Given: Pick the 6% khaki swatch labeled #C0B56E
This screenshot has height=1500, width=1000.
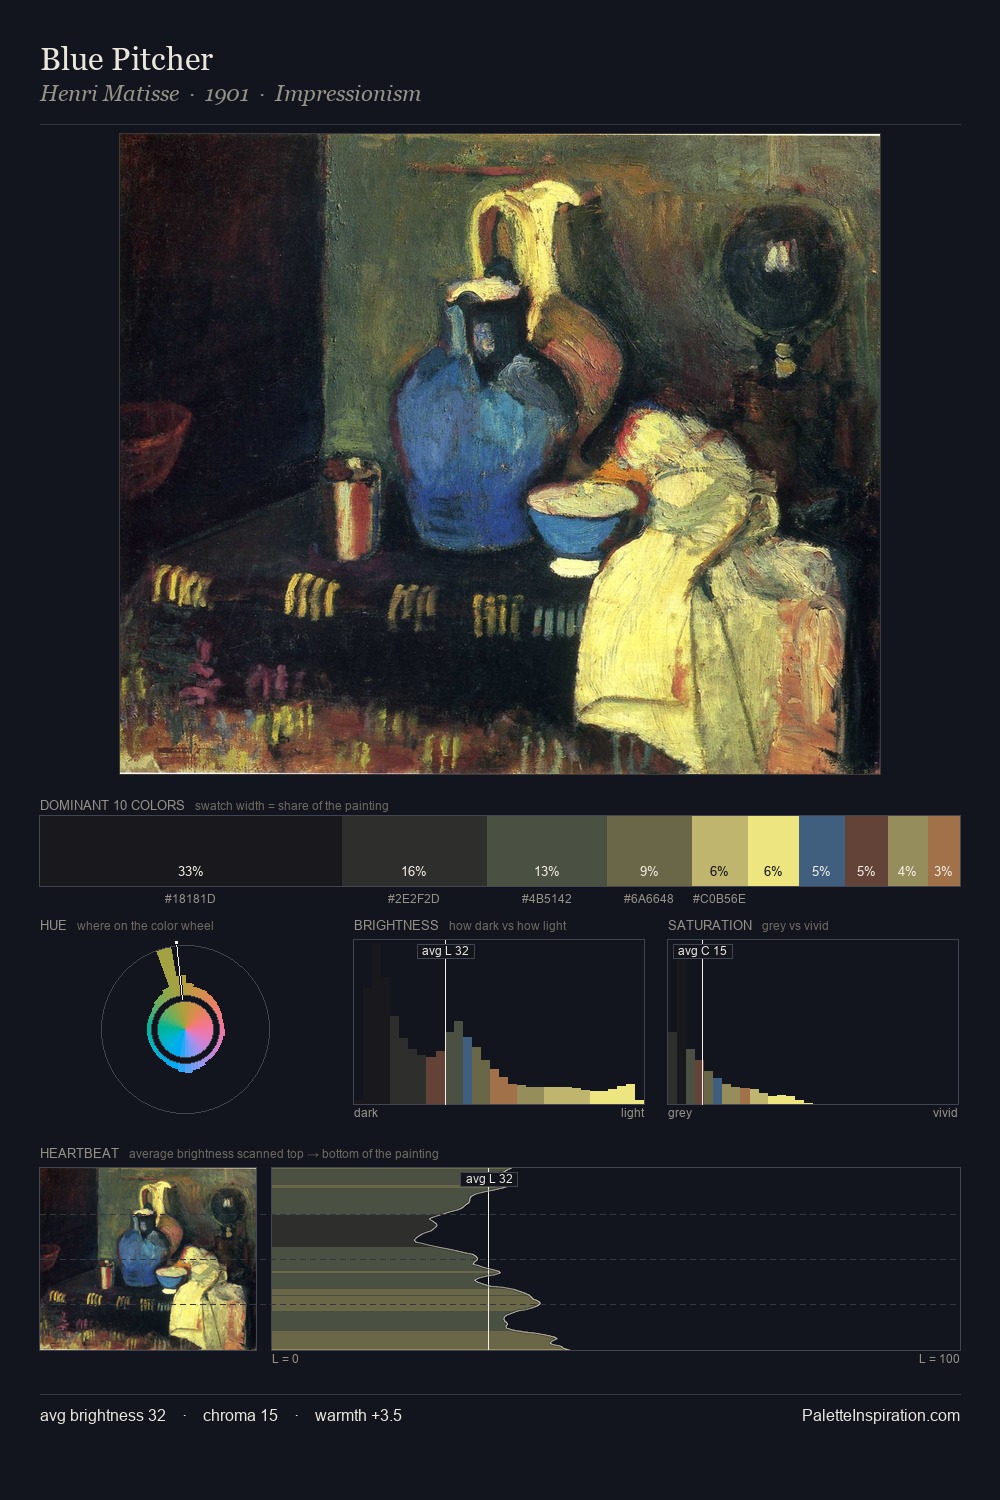Looking at the screenshot, I should tap(719, 851).
